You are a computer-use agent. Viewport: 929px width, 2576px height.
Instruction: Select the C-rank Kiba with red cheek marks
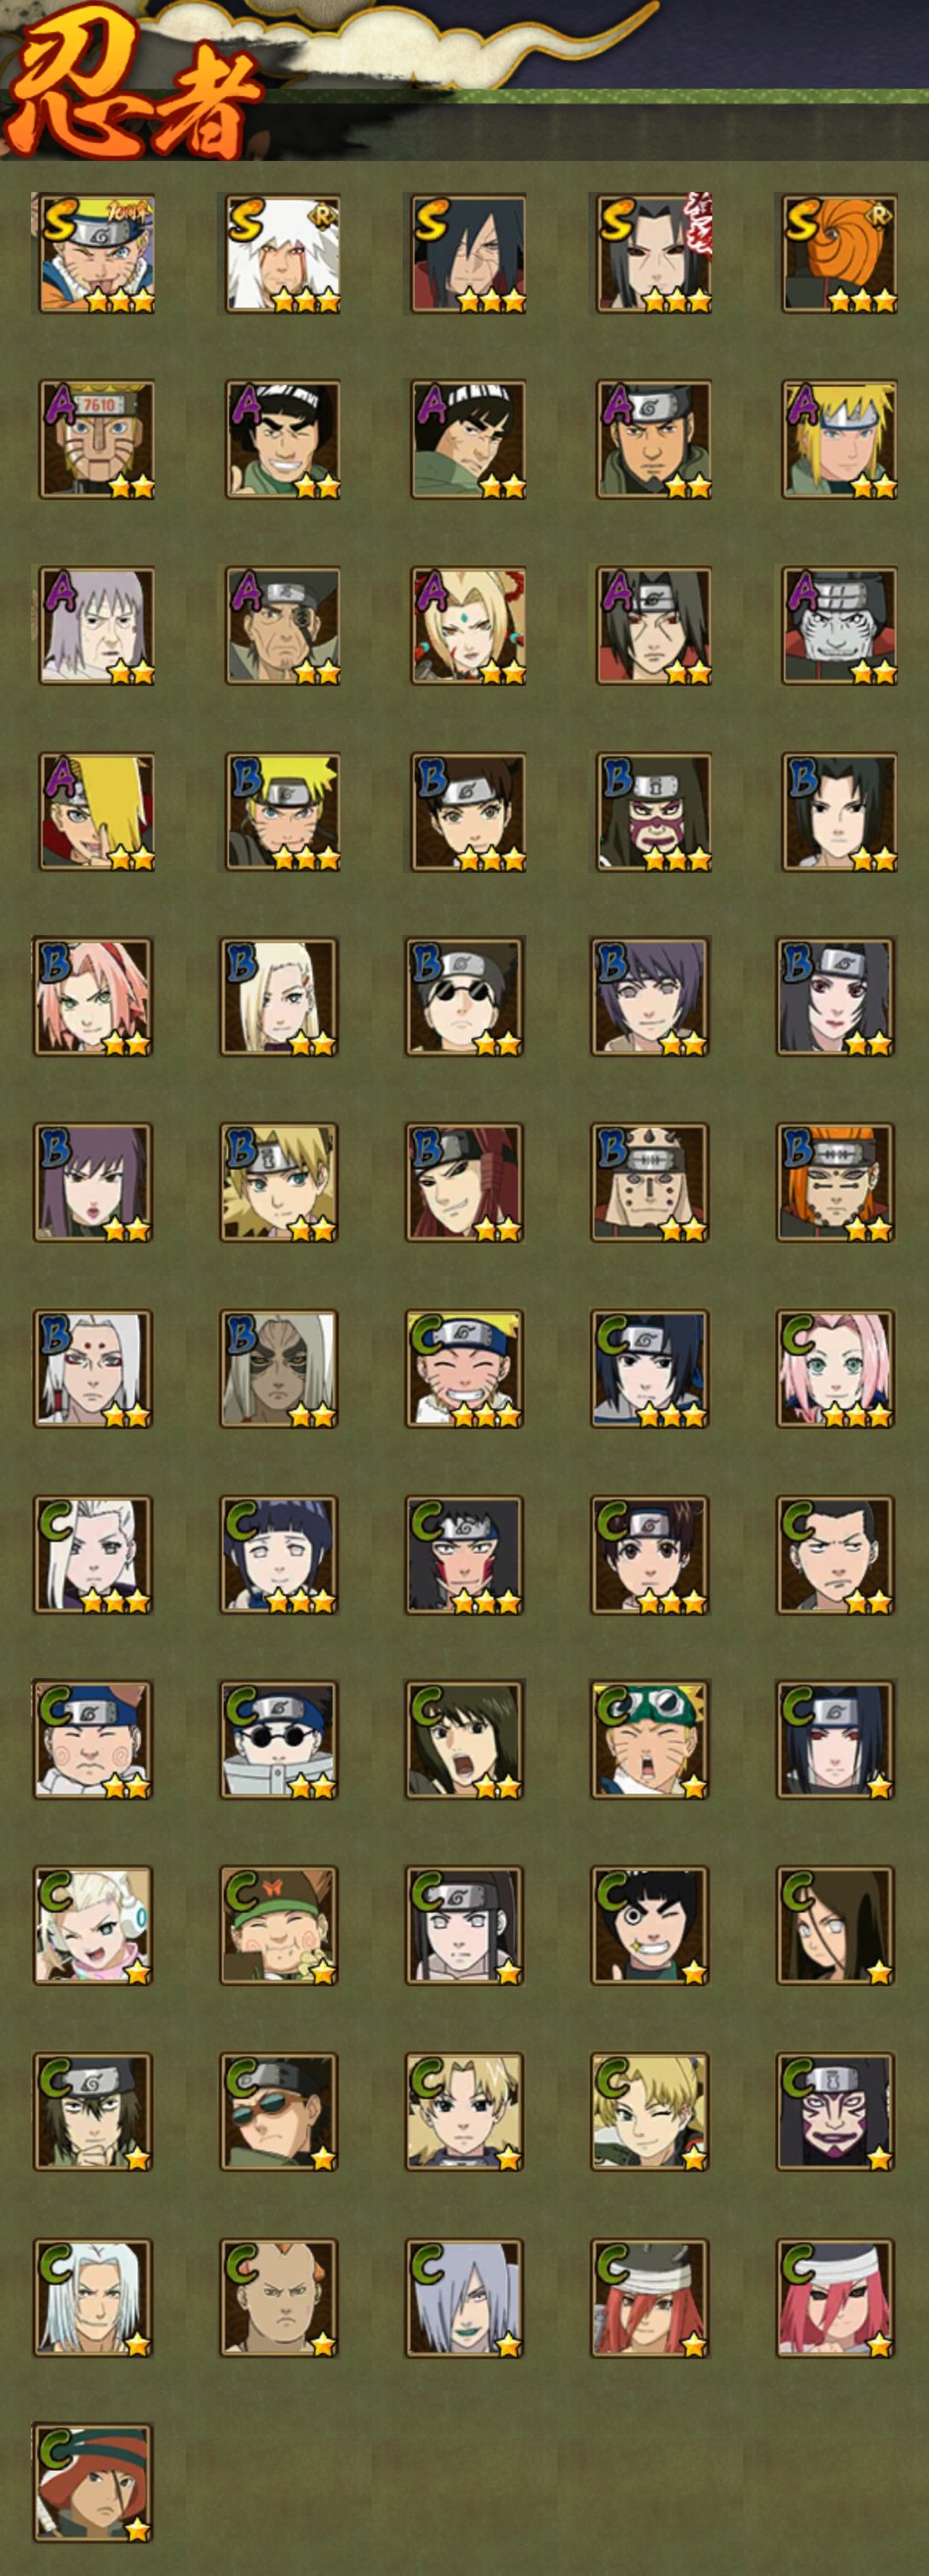pyautogui.click(x=464, y=1555)
